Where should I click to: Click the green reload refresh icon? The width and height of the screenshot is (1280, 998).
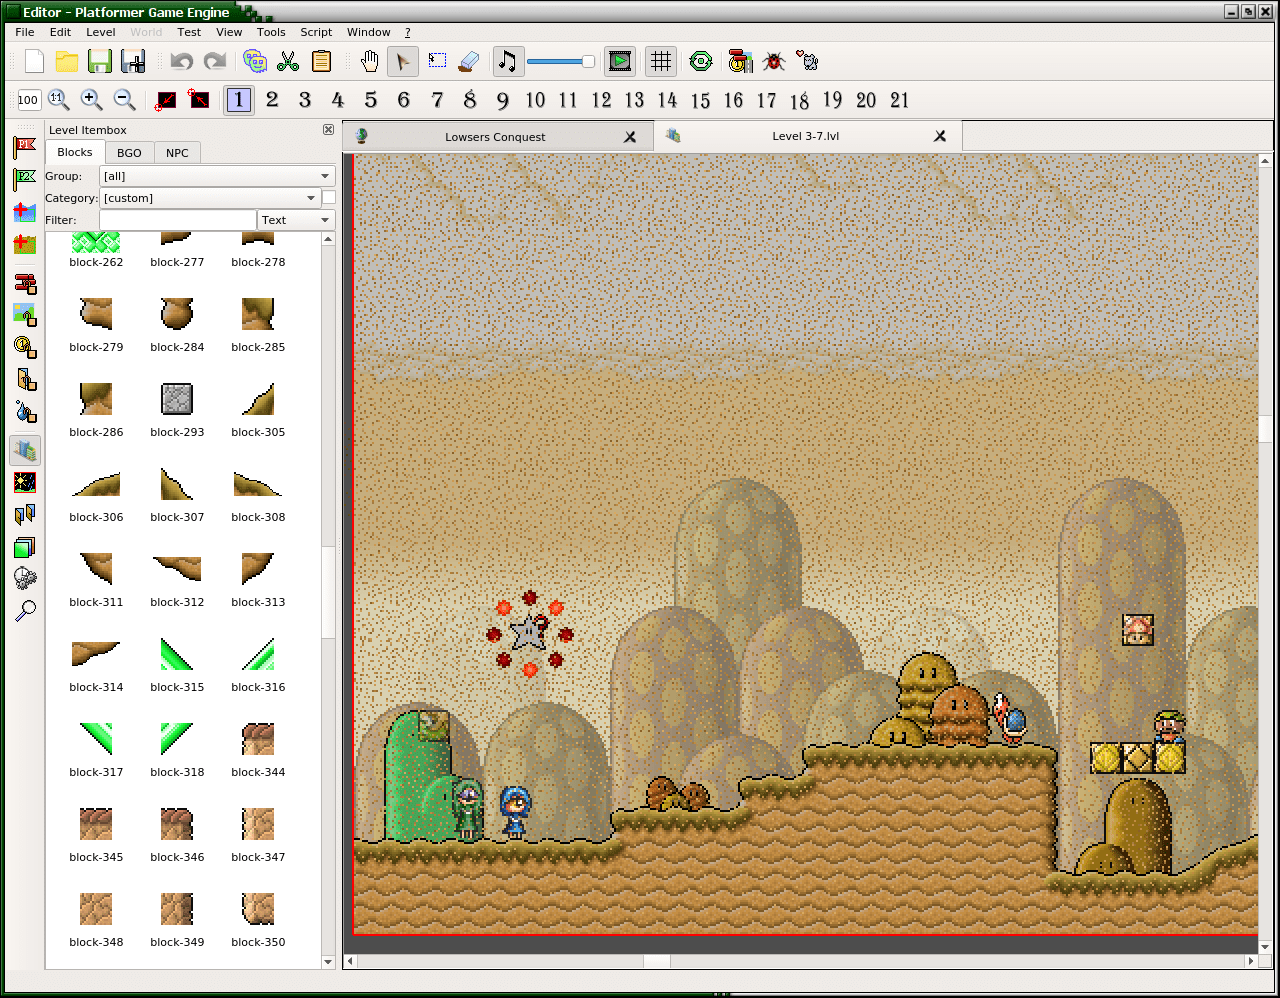pos(701,62)
